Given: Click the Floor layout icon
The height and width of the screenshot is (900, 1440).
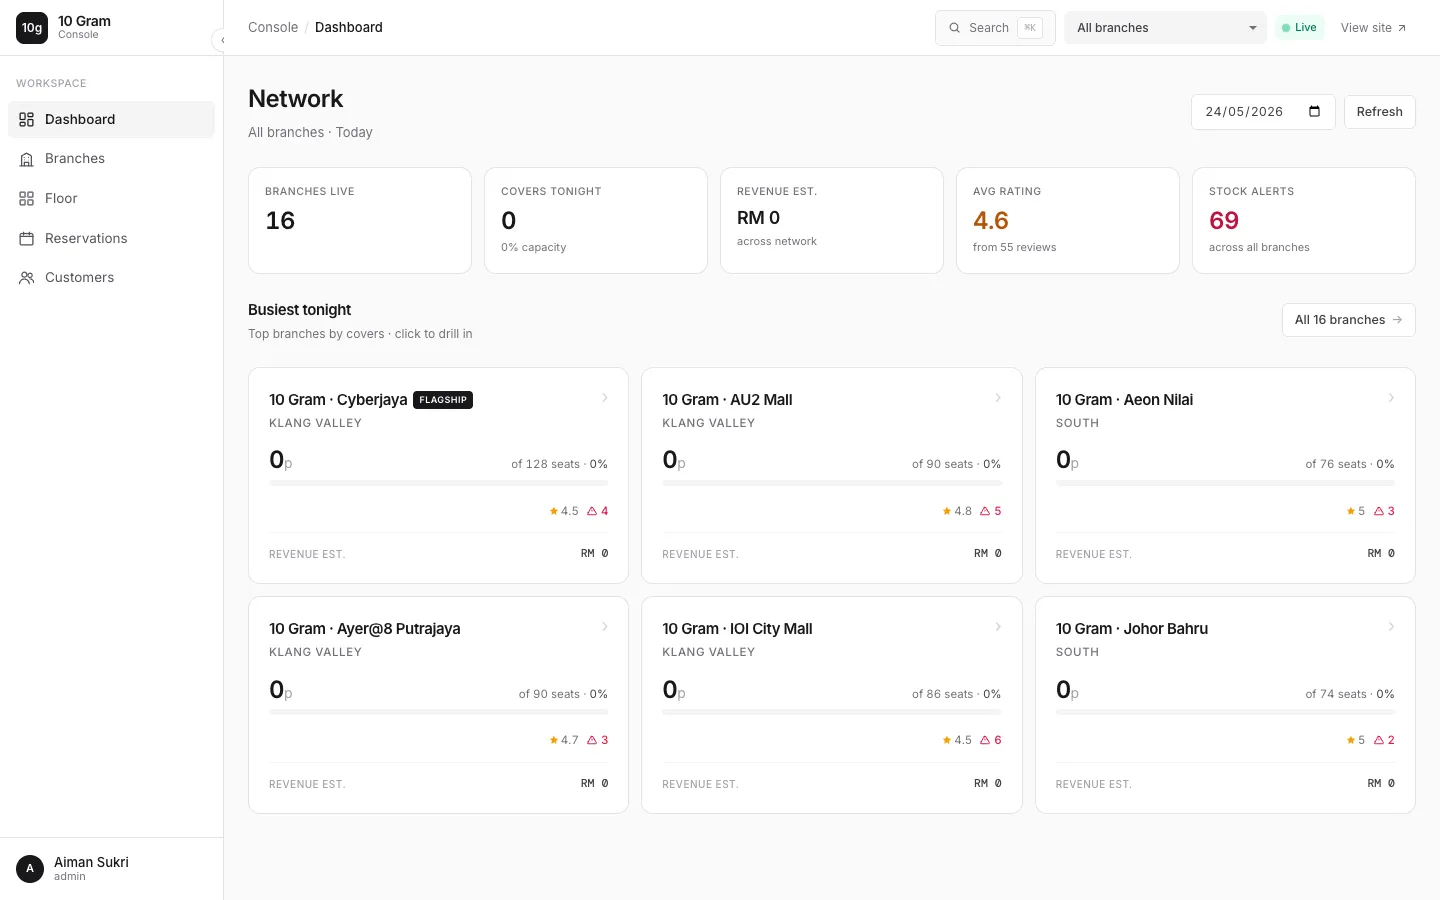Looking at the screenshot, I should pyautogui.click(x=27, y=199).
